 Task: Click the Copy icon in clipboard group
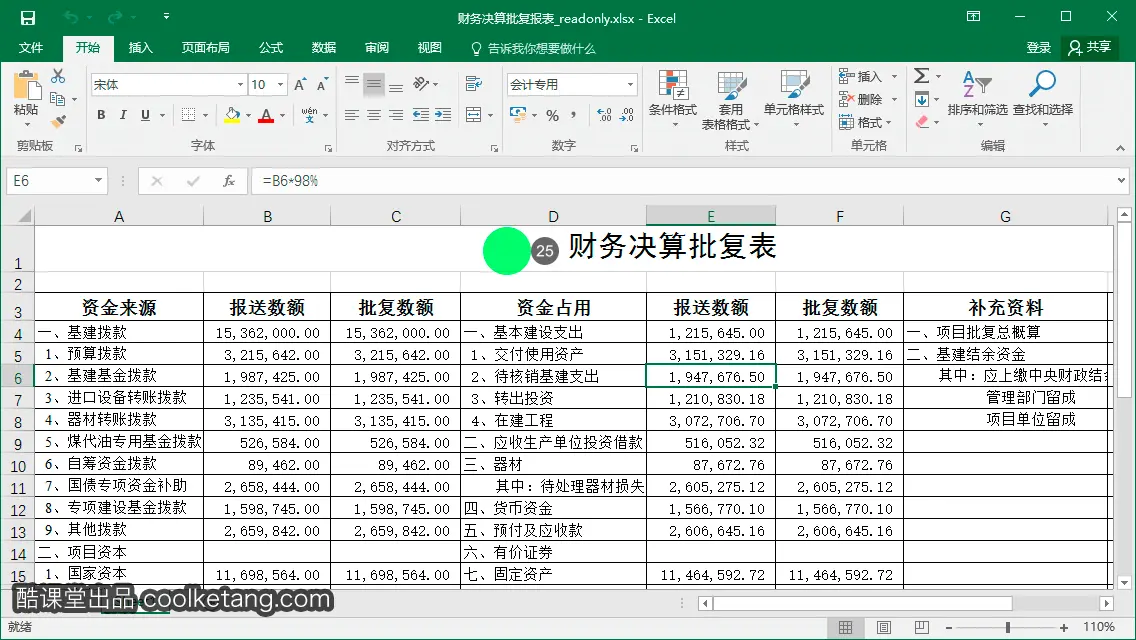(58, 99)
